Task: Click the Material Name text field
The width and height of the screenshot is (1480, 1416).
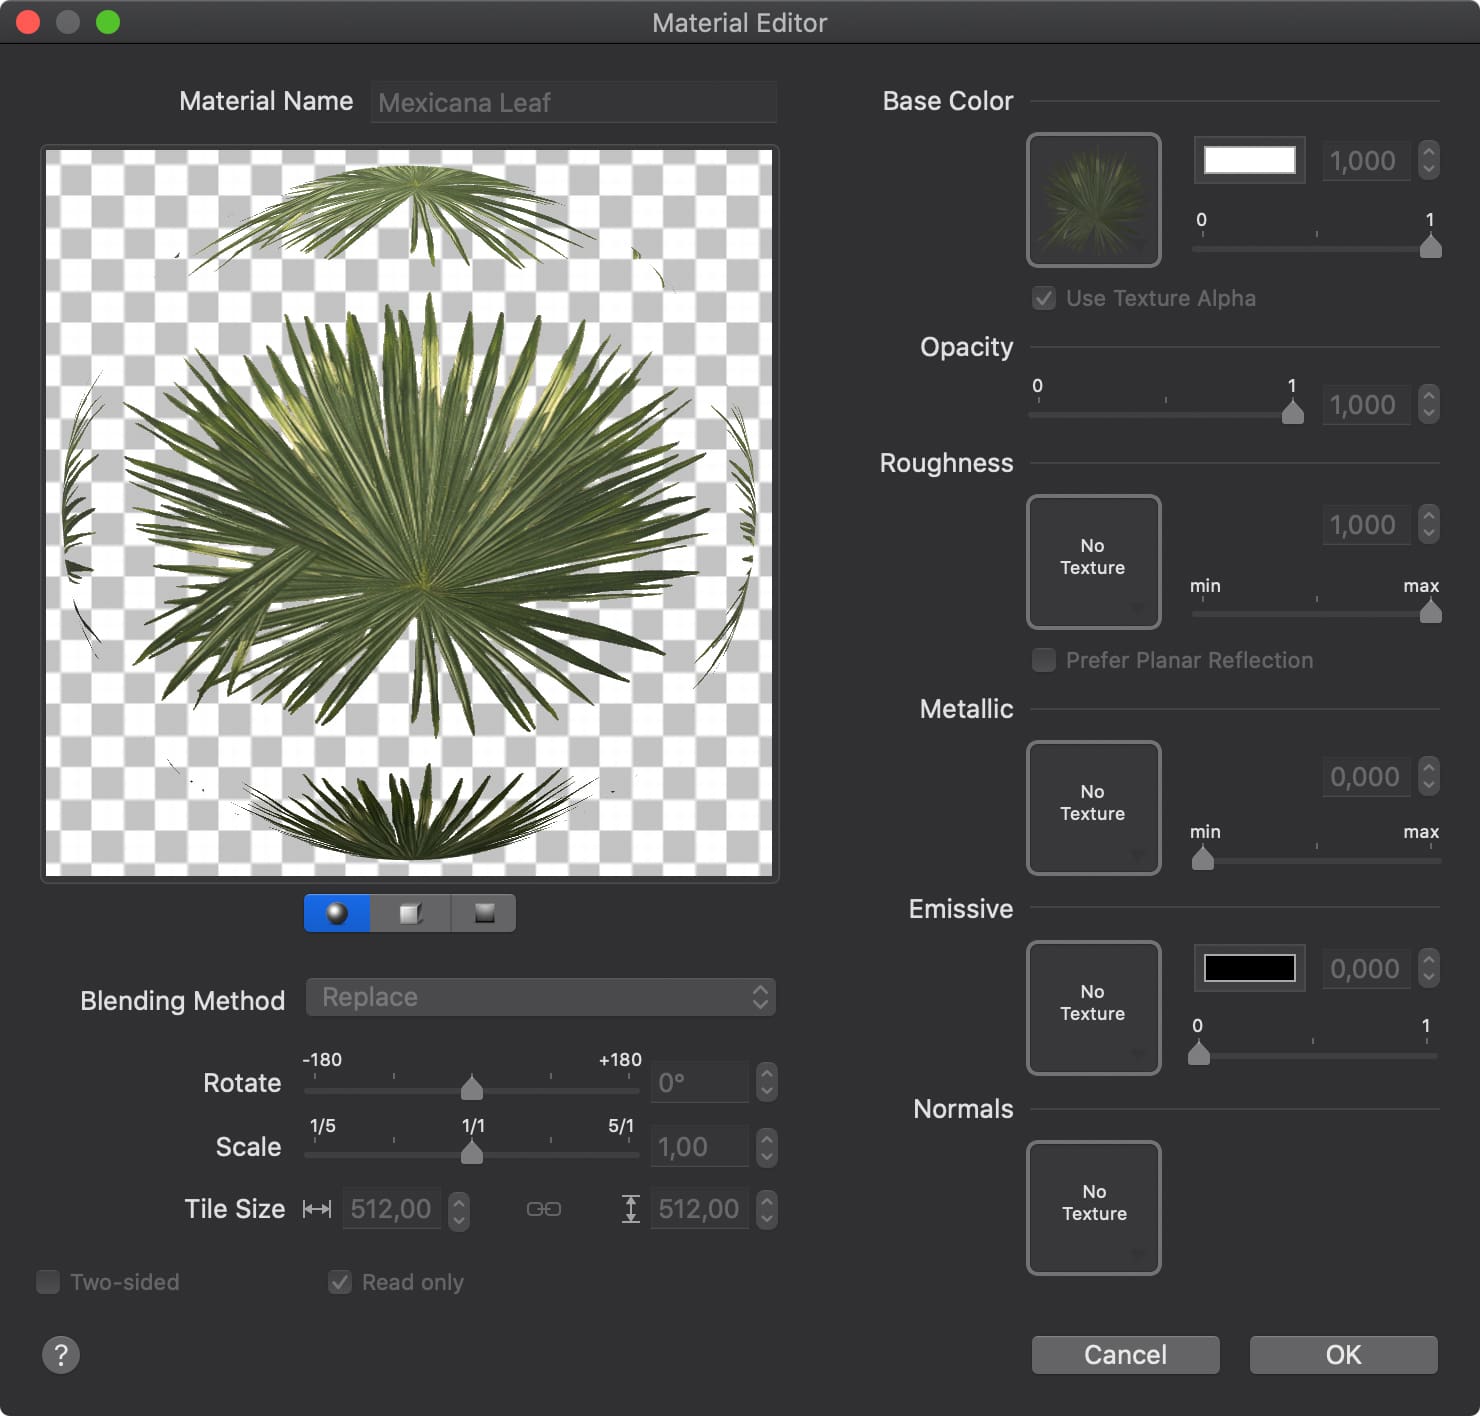Action: (574, 102)
